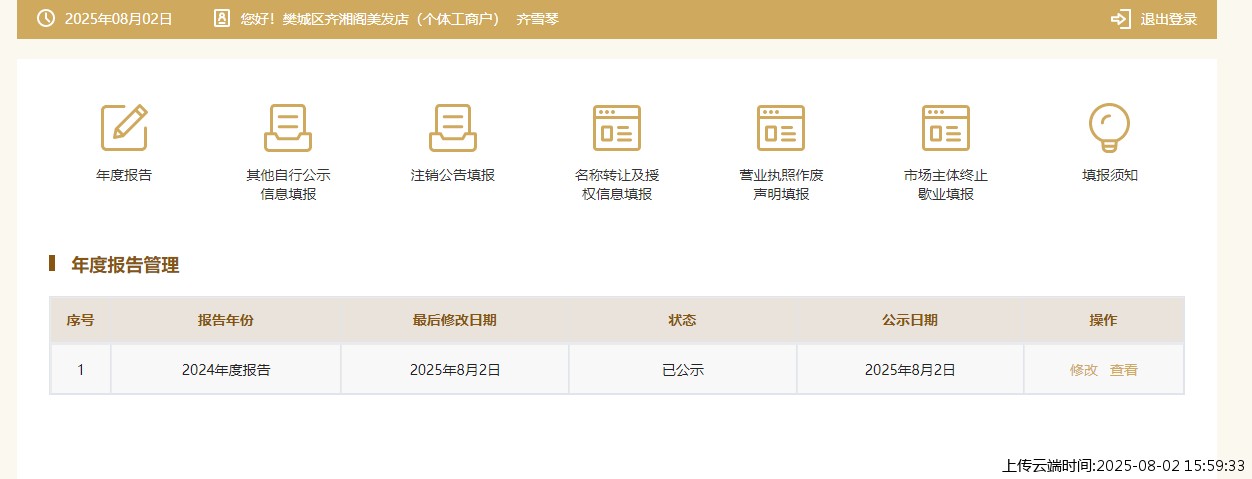The width and height of the screenshot is (1252, 479).
Task: Click the 公示日期 column header
Action: click(x=910, y=320)
